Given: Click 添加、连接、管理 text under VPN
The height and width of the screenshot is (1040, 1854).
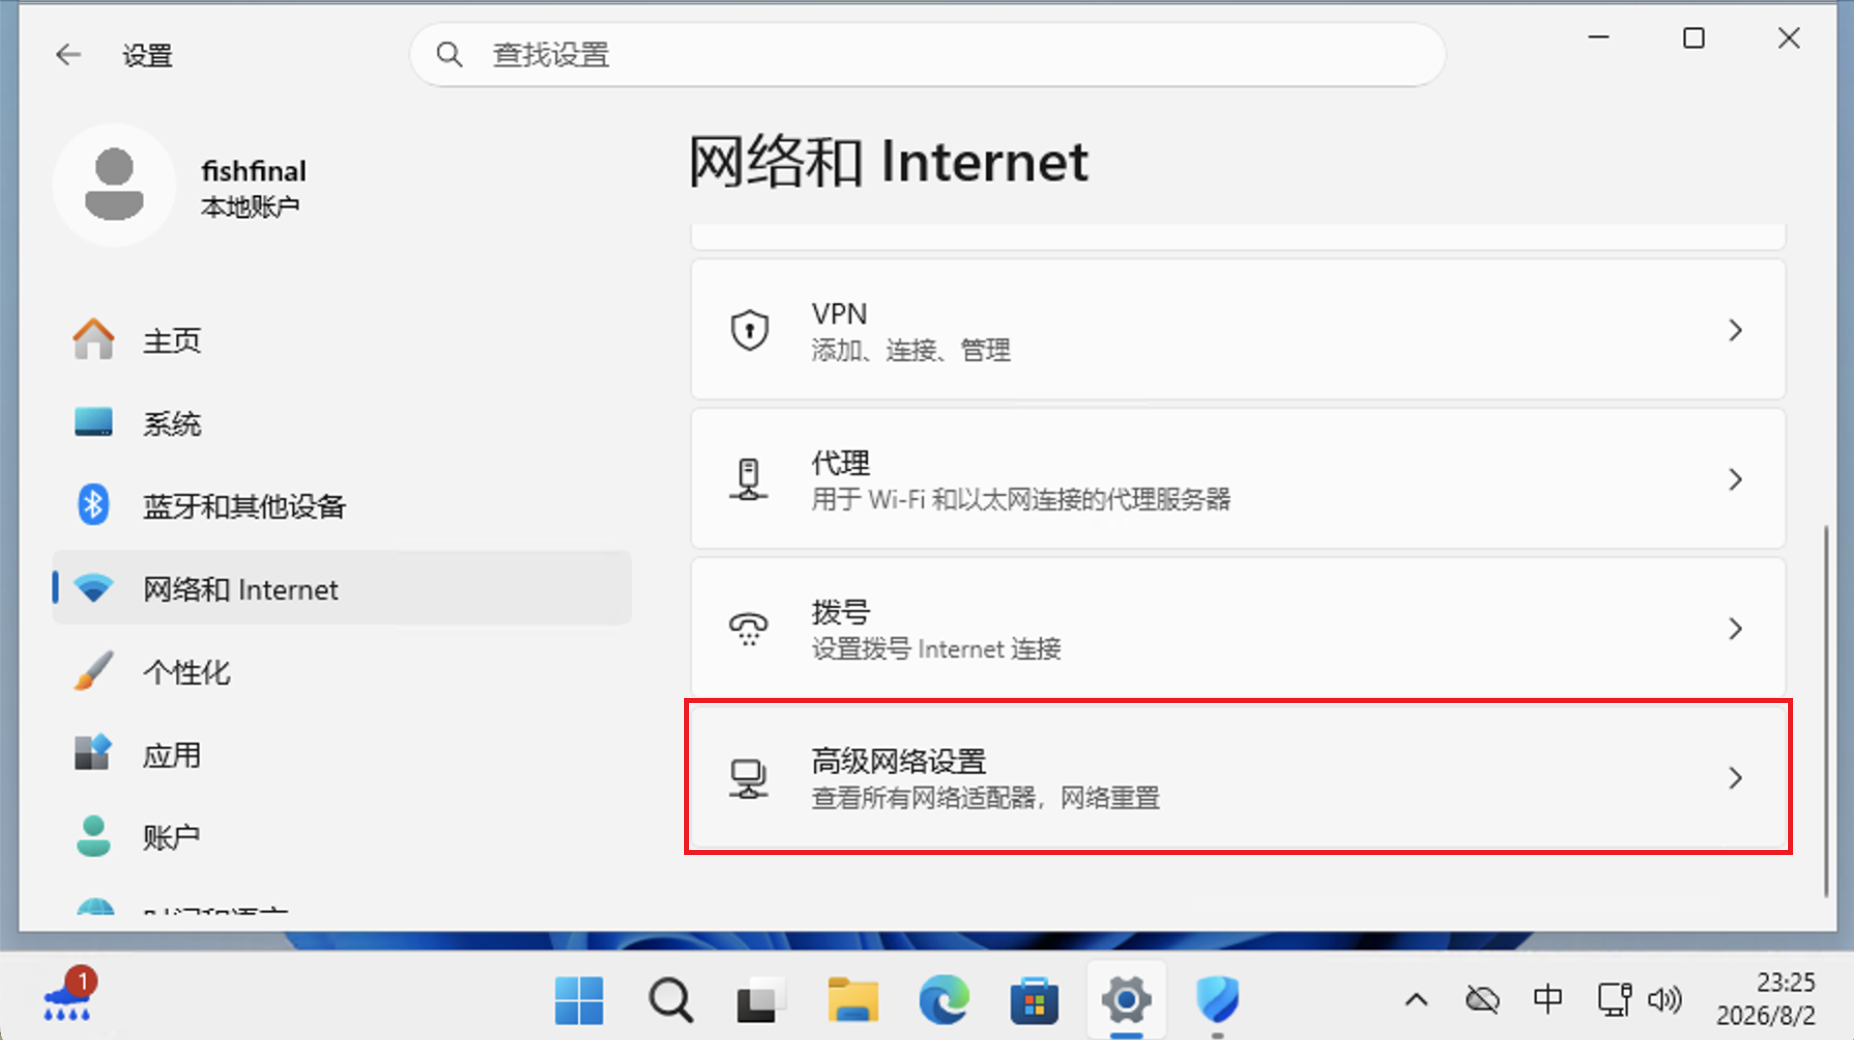Looking at the screenshot, I should tap(910, 350).
